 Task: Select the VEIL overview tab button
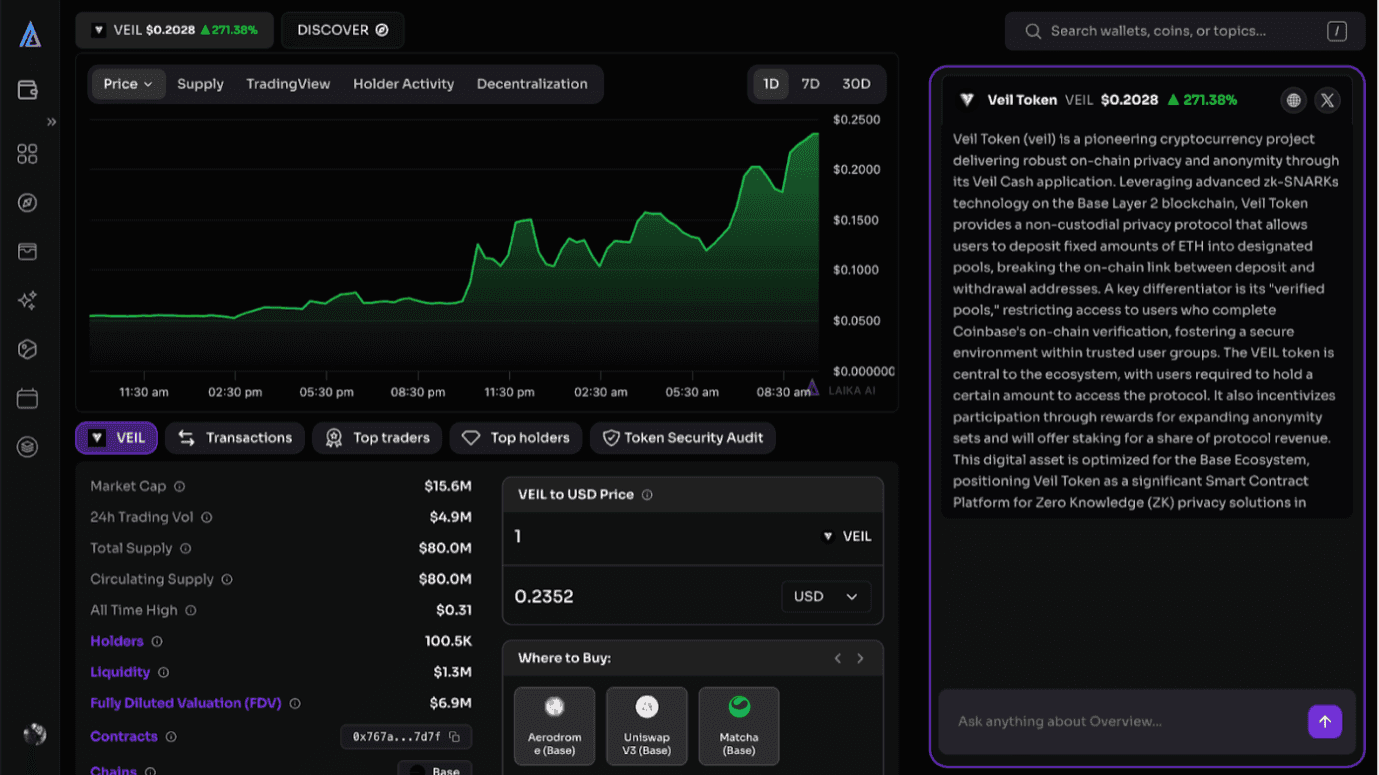116,438
